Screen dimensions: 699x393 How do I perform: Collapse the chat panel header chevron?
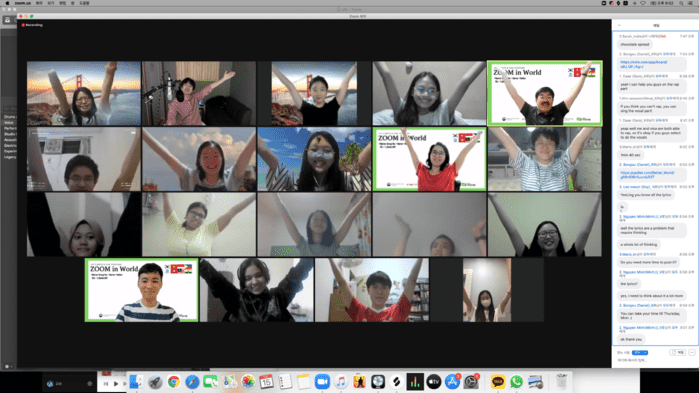[x=619, y=25]
